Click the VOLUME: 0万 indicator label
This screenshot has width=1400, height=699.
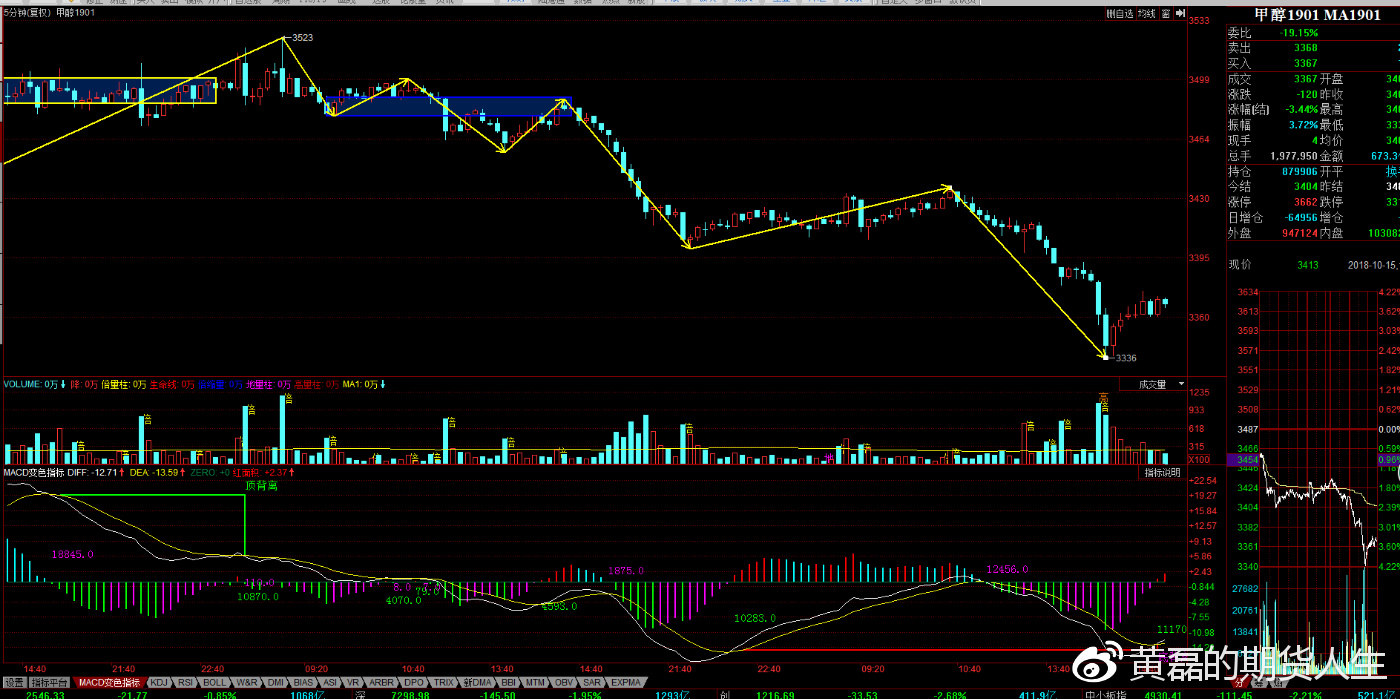click(x=29, y=384)
